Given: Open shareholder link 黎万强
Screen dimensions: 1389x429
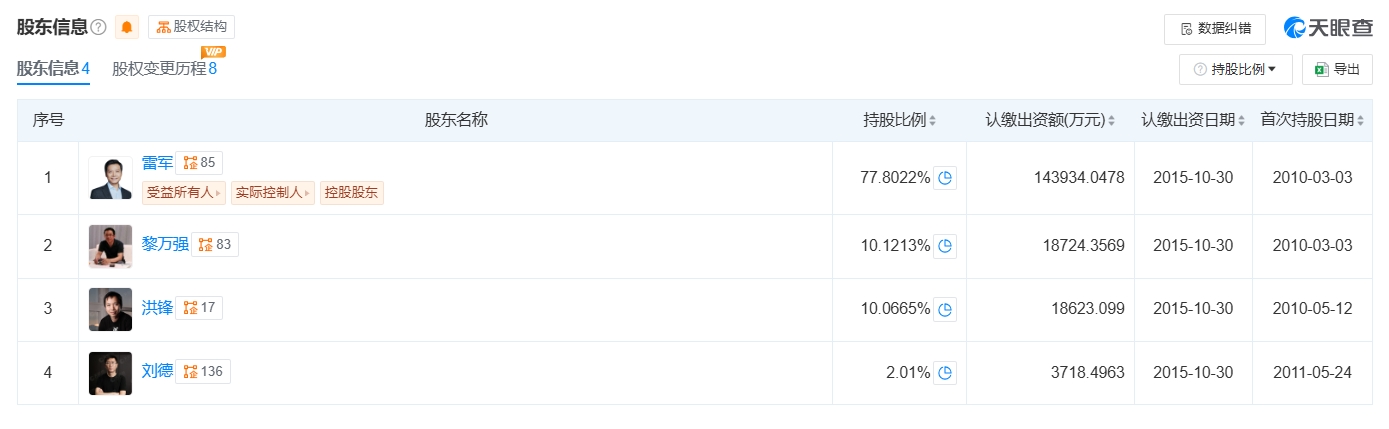Looking at the screenshot, I should coord(165,244).
